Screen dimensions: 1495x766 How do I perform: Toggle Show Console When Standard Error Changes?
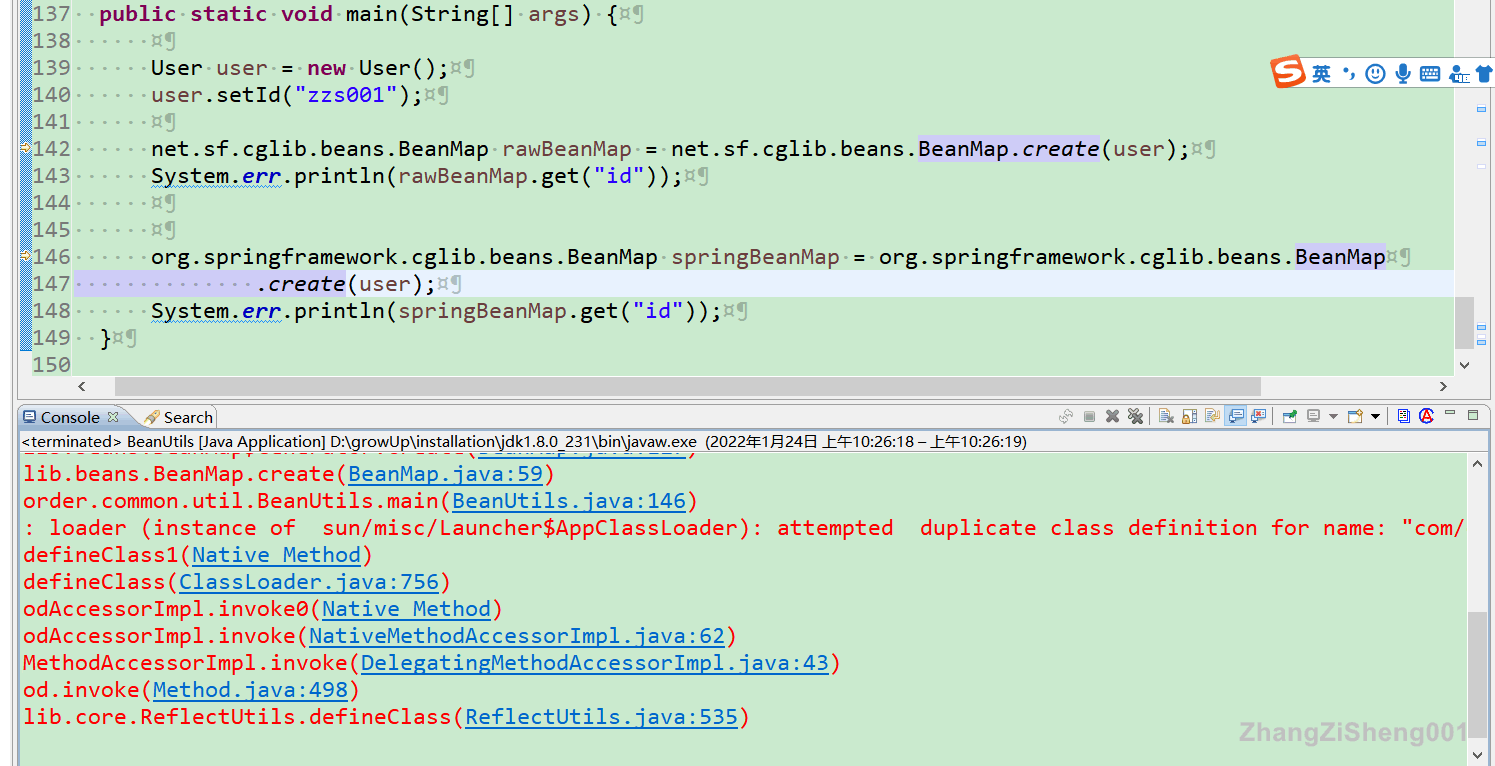[x=1257, y=416]
